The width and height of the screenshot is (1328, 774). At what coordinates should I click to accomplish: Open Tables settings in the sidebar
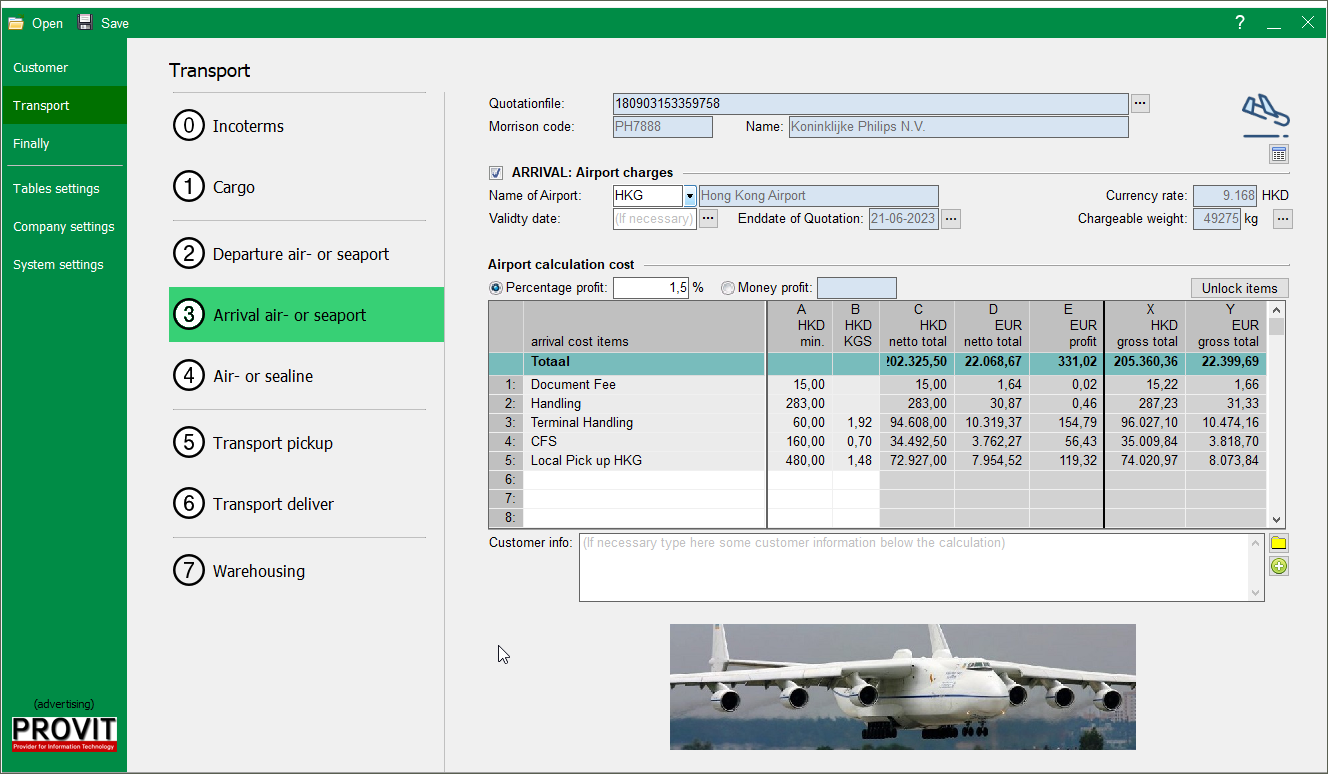point(56,189)
